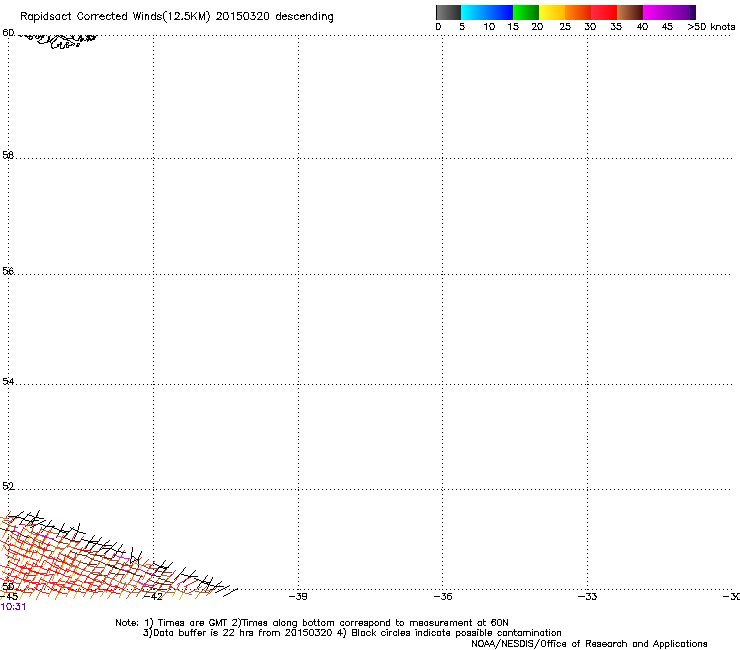Select the green 15-20 knots color band
Screen dimensions: 740x650
tap(525, 12)
